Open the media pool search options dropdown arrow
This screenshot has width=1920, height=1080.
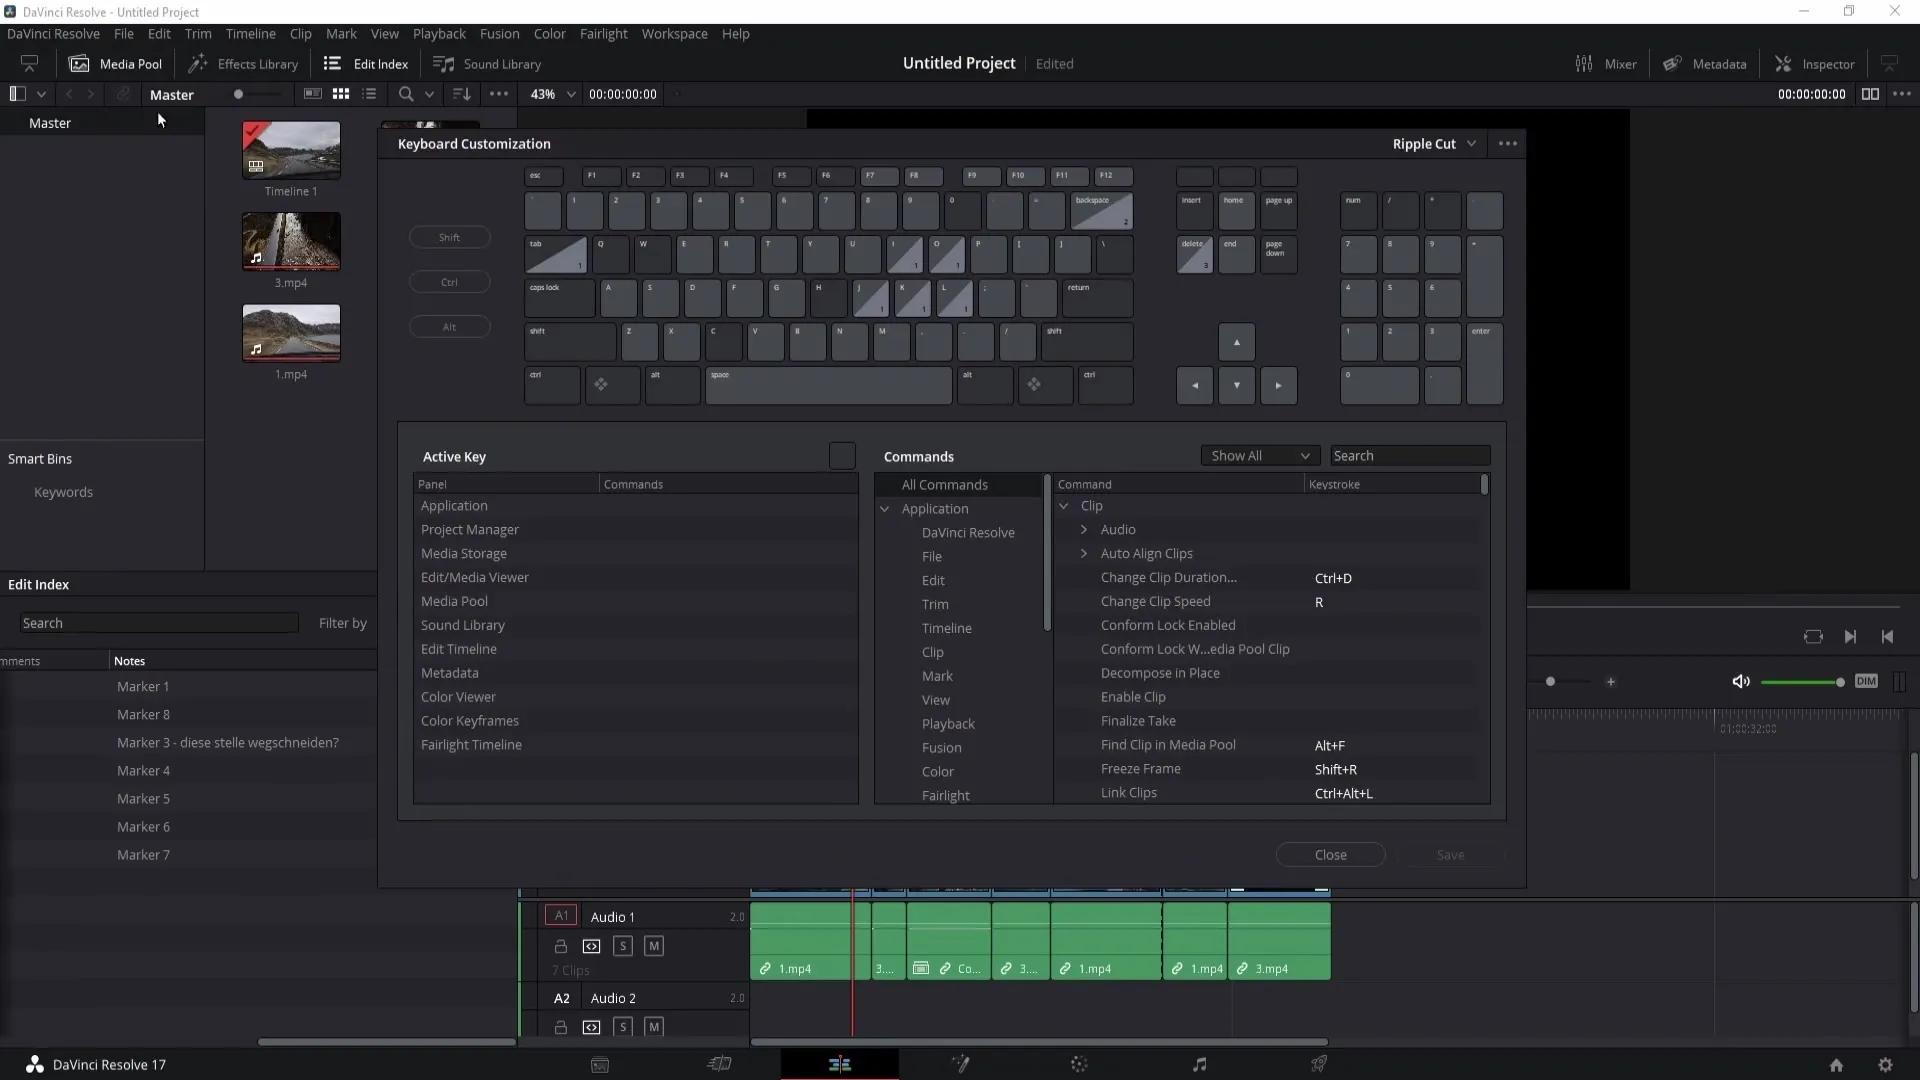pos(429,94)
